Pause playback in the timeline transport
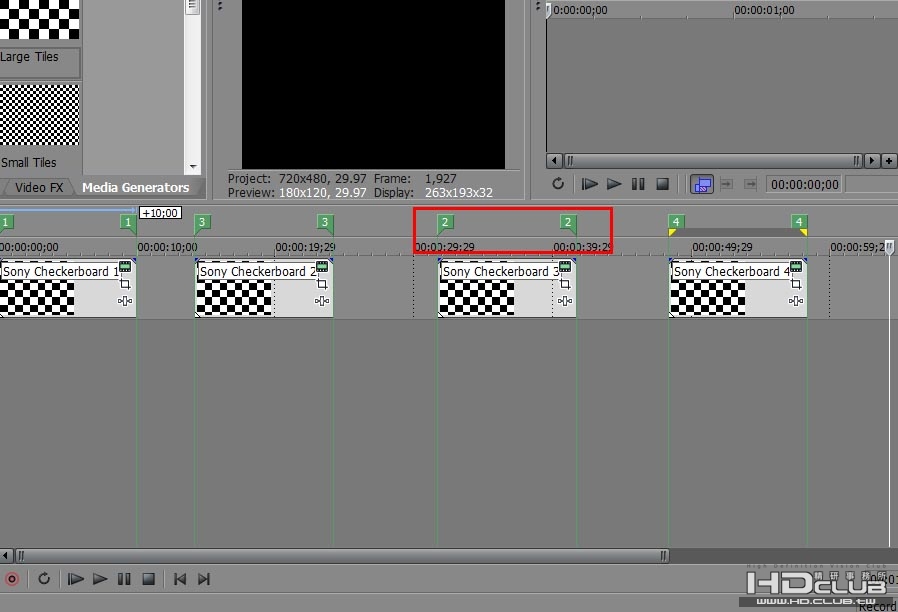 (x=124, y=579)
